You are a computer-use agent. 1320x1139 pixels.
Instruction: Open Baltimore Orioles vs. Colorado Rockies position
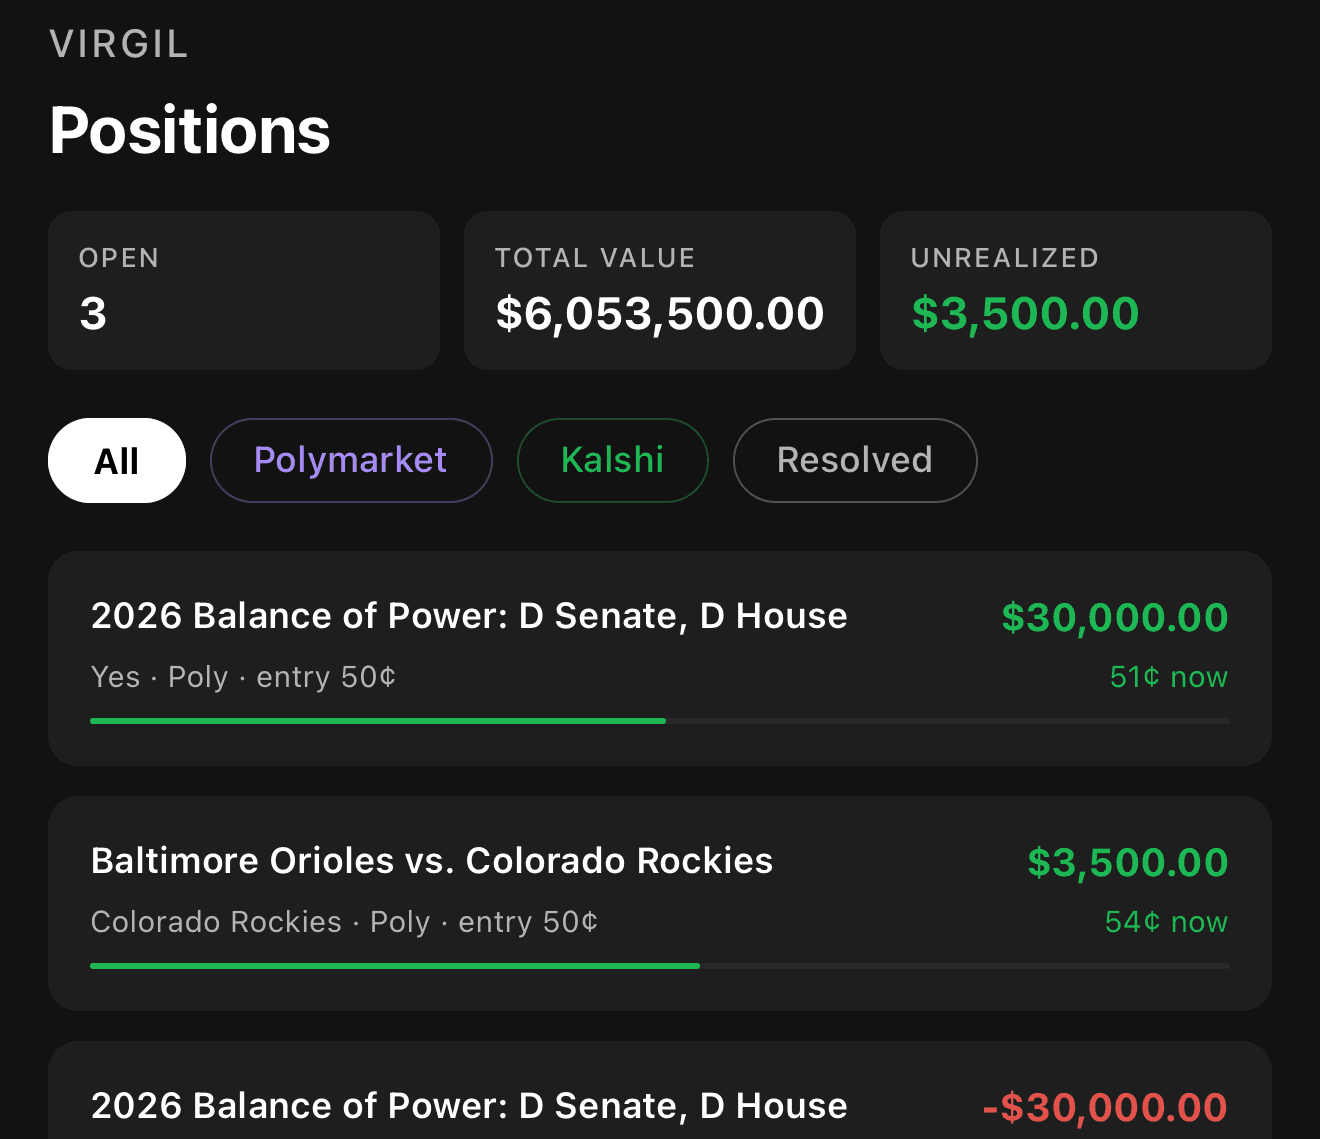point(660,903)
